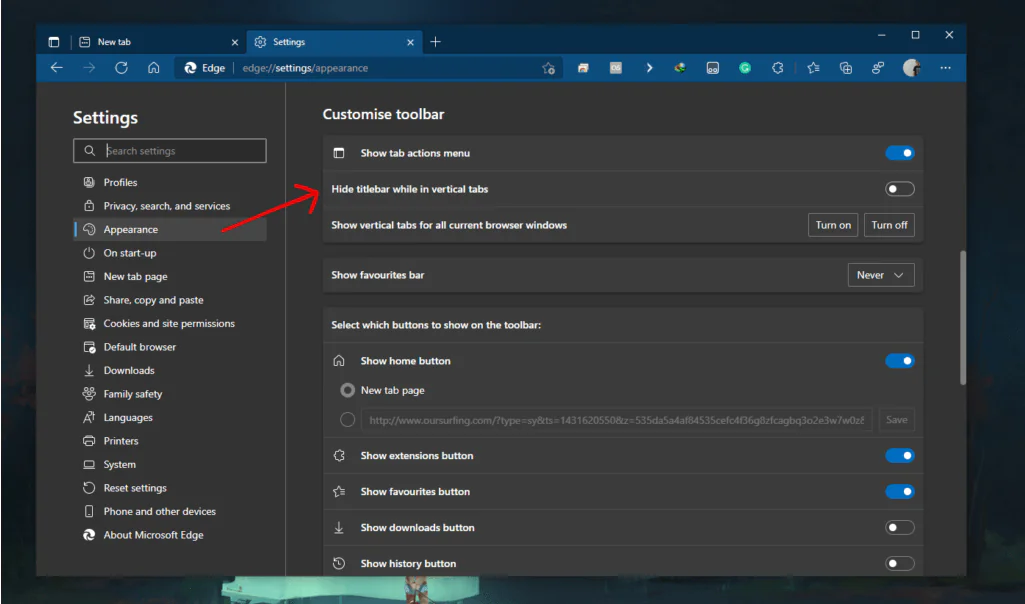Screen dimensions: 1025x604
Task: Open the favourites star-list toolbar icon
Action: tap(813, 68)
